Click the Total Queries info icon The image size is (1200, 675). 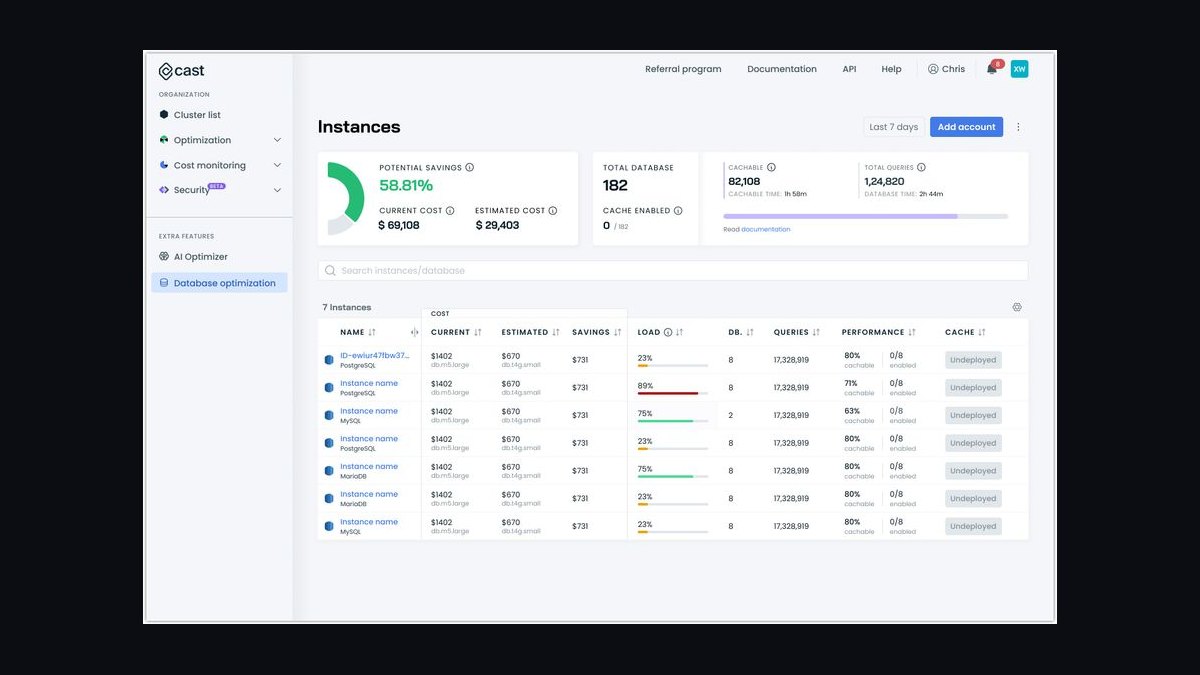click(921, 168)
